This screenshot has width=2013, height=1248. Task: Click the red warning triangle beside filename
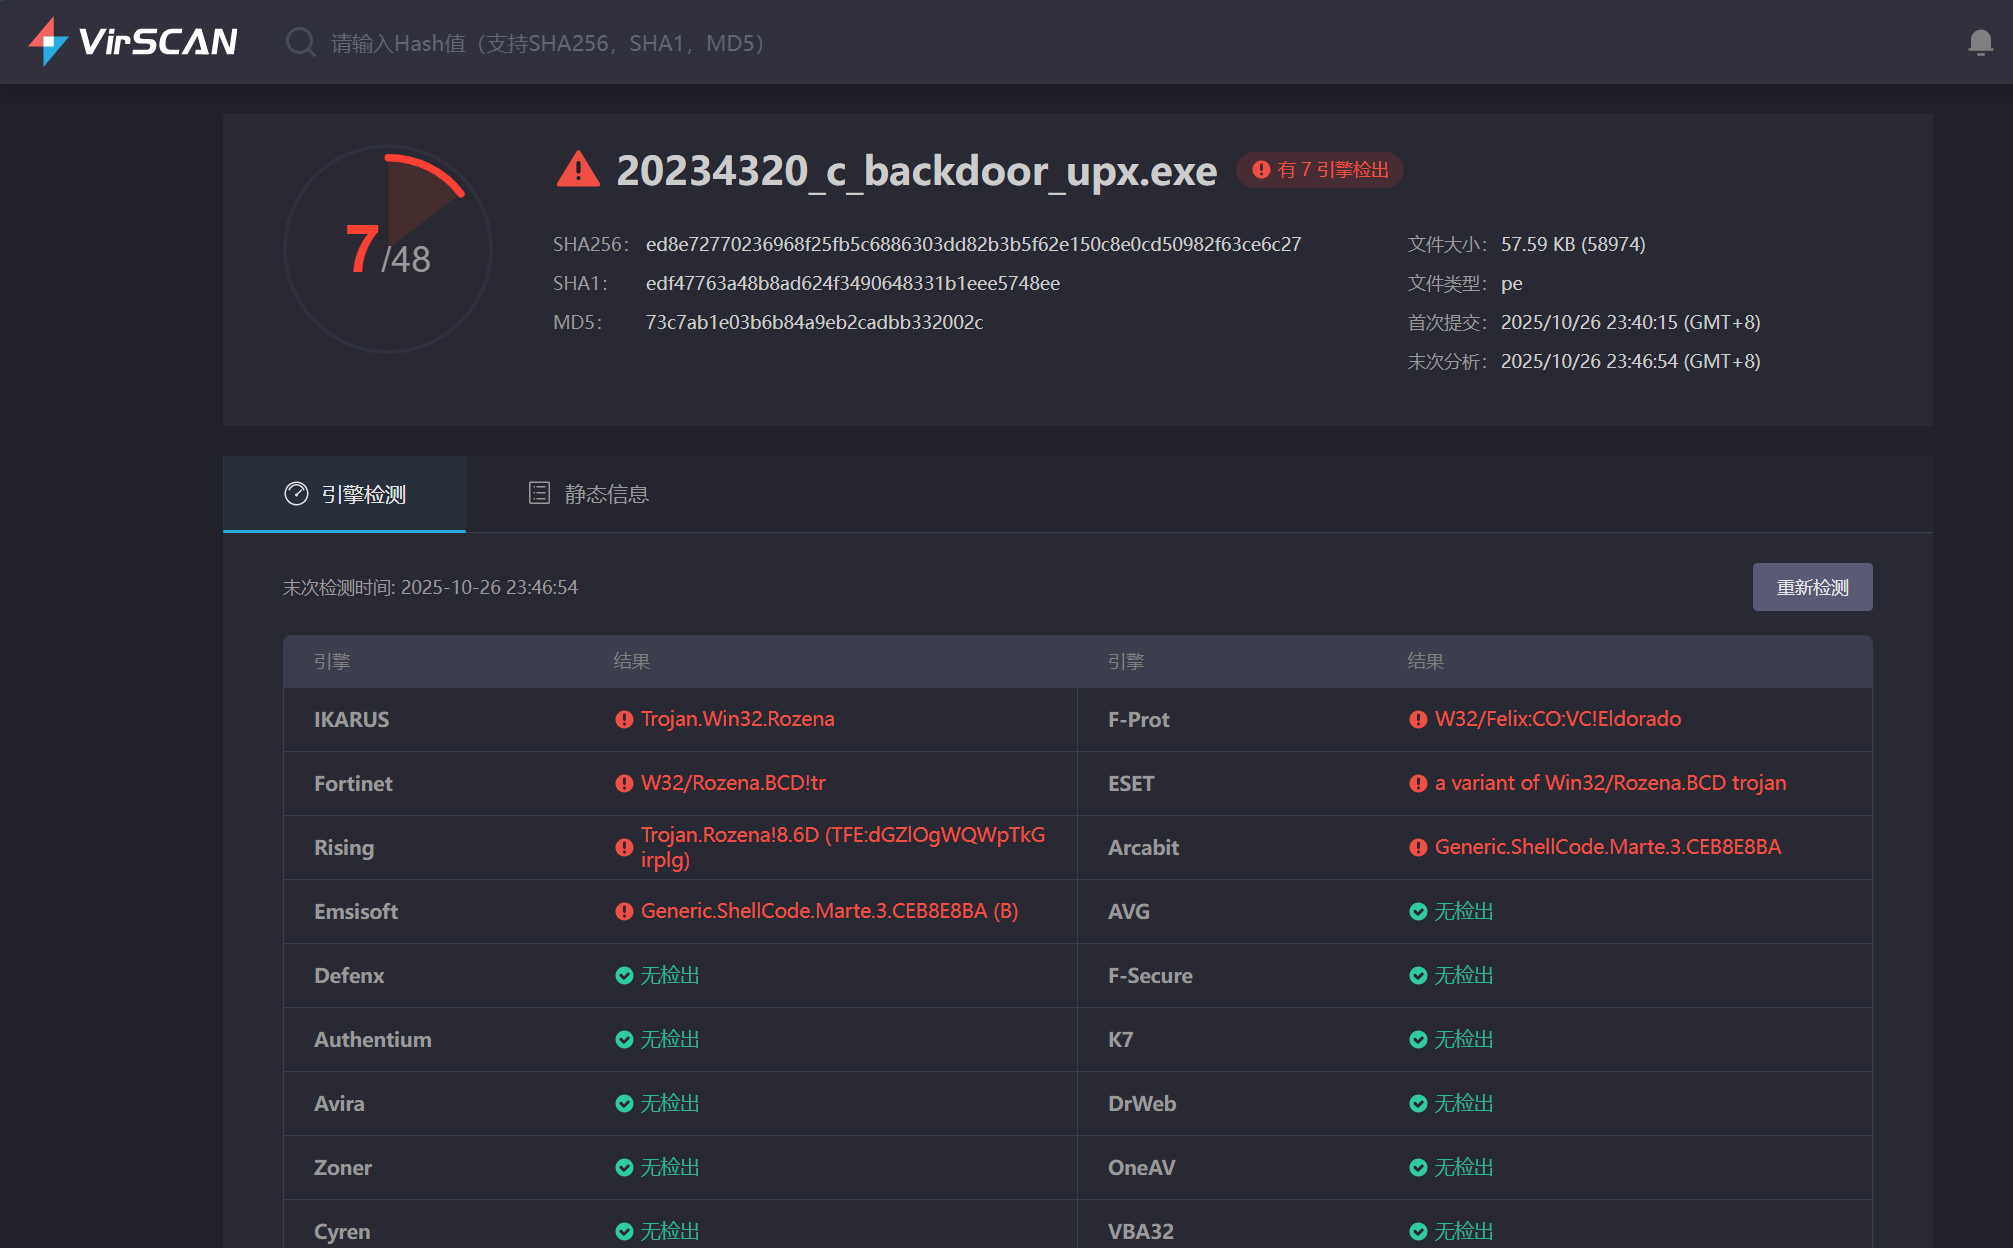point(578,170)
